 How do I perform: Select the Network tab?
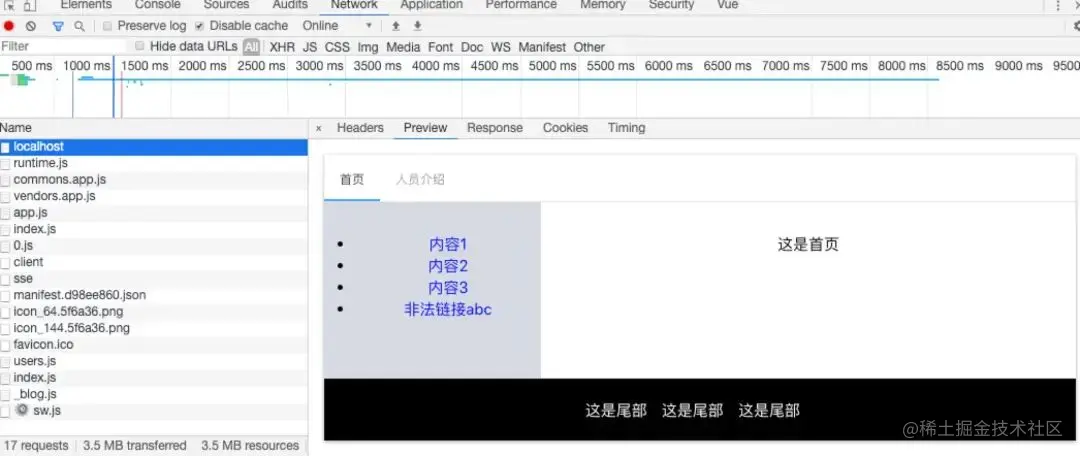[x=354, y=5]
